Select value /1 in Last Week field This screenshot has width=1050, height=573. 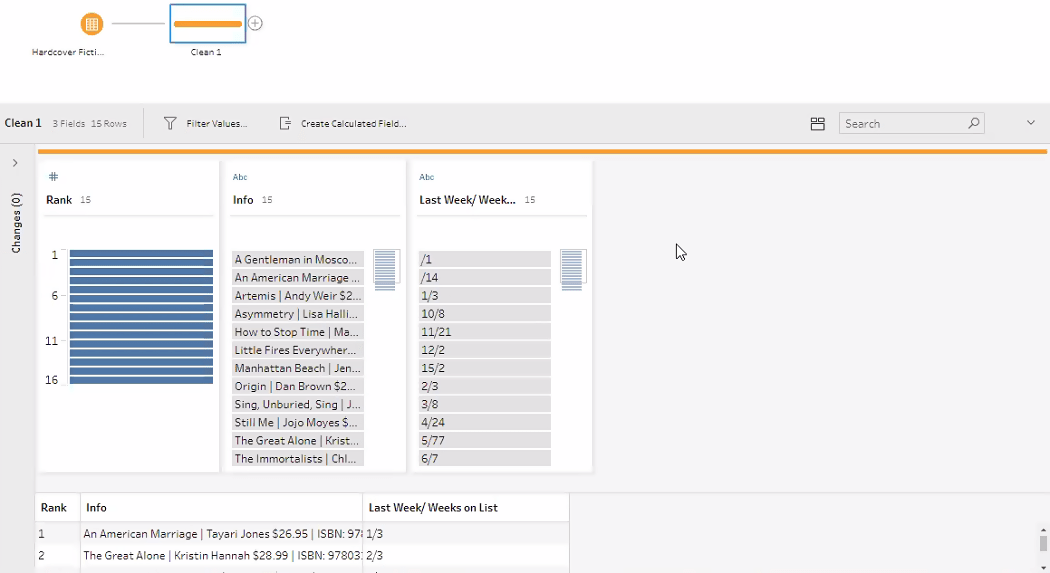pyautogui.click(x=485, y=259)
